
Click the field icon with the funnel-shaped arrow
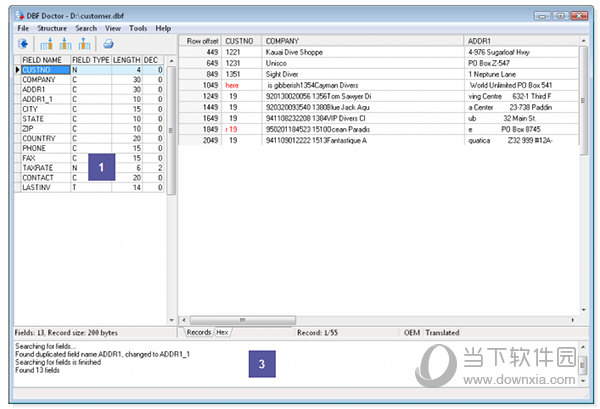click(84, 44)
